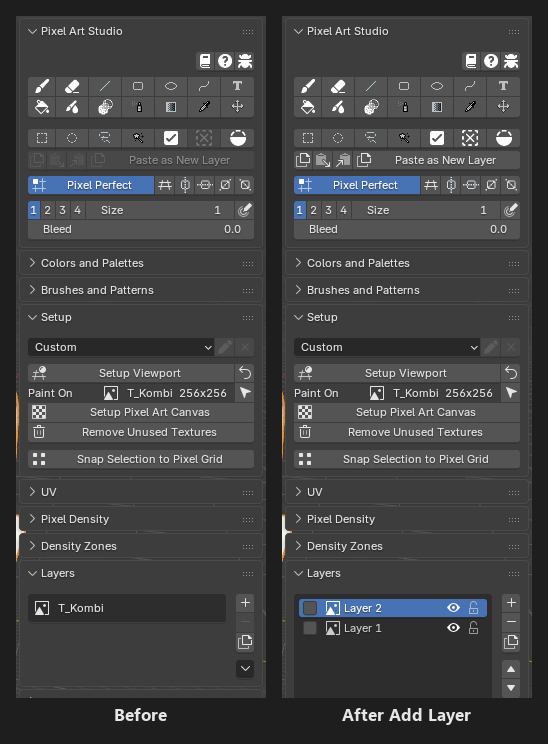Select the Rectangle tool in Before panel
548x744 pixels.
tap(138, 86)
